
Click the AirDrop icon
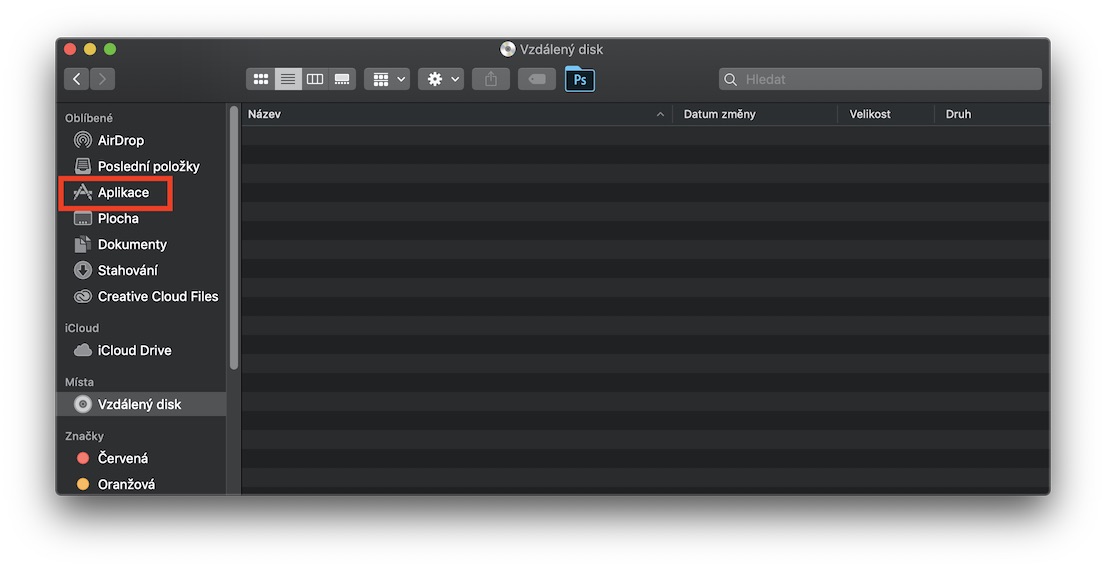[83, 140]
